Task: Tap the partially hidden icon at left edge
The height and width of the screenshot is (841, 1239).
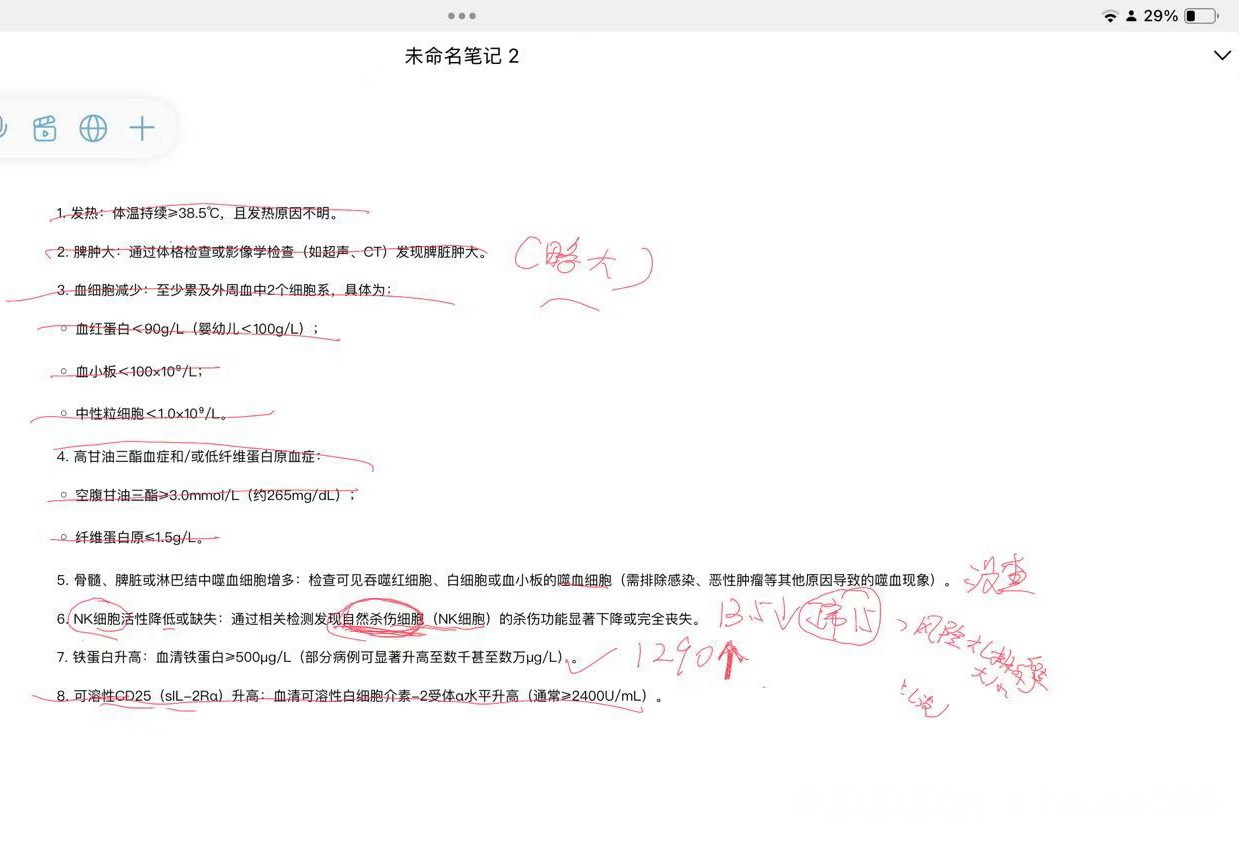Action: pyautogui.click(x=3, y=128)
